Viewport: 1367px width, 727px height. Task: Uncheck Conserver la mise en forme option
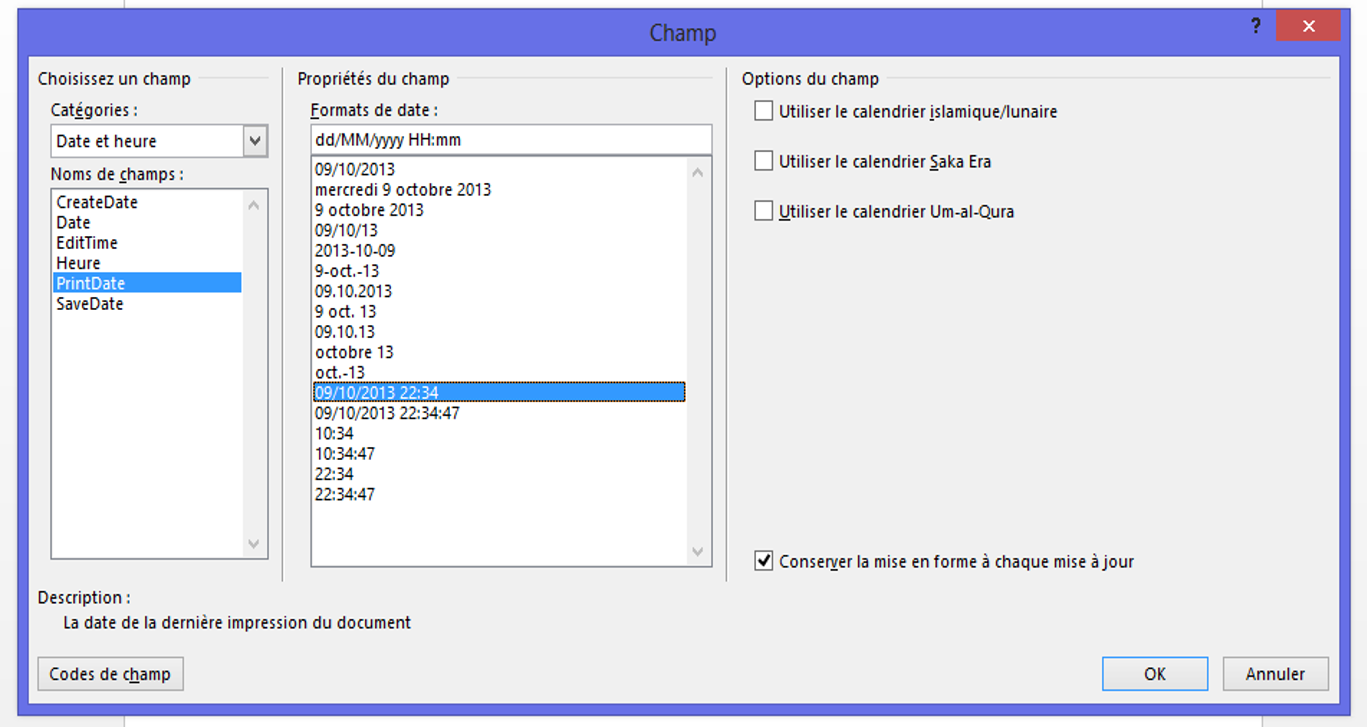point(764,561)
